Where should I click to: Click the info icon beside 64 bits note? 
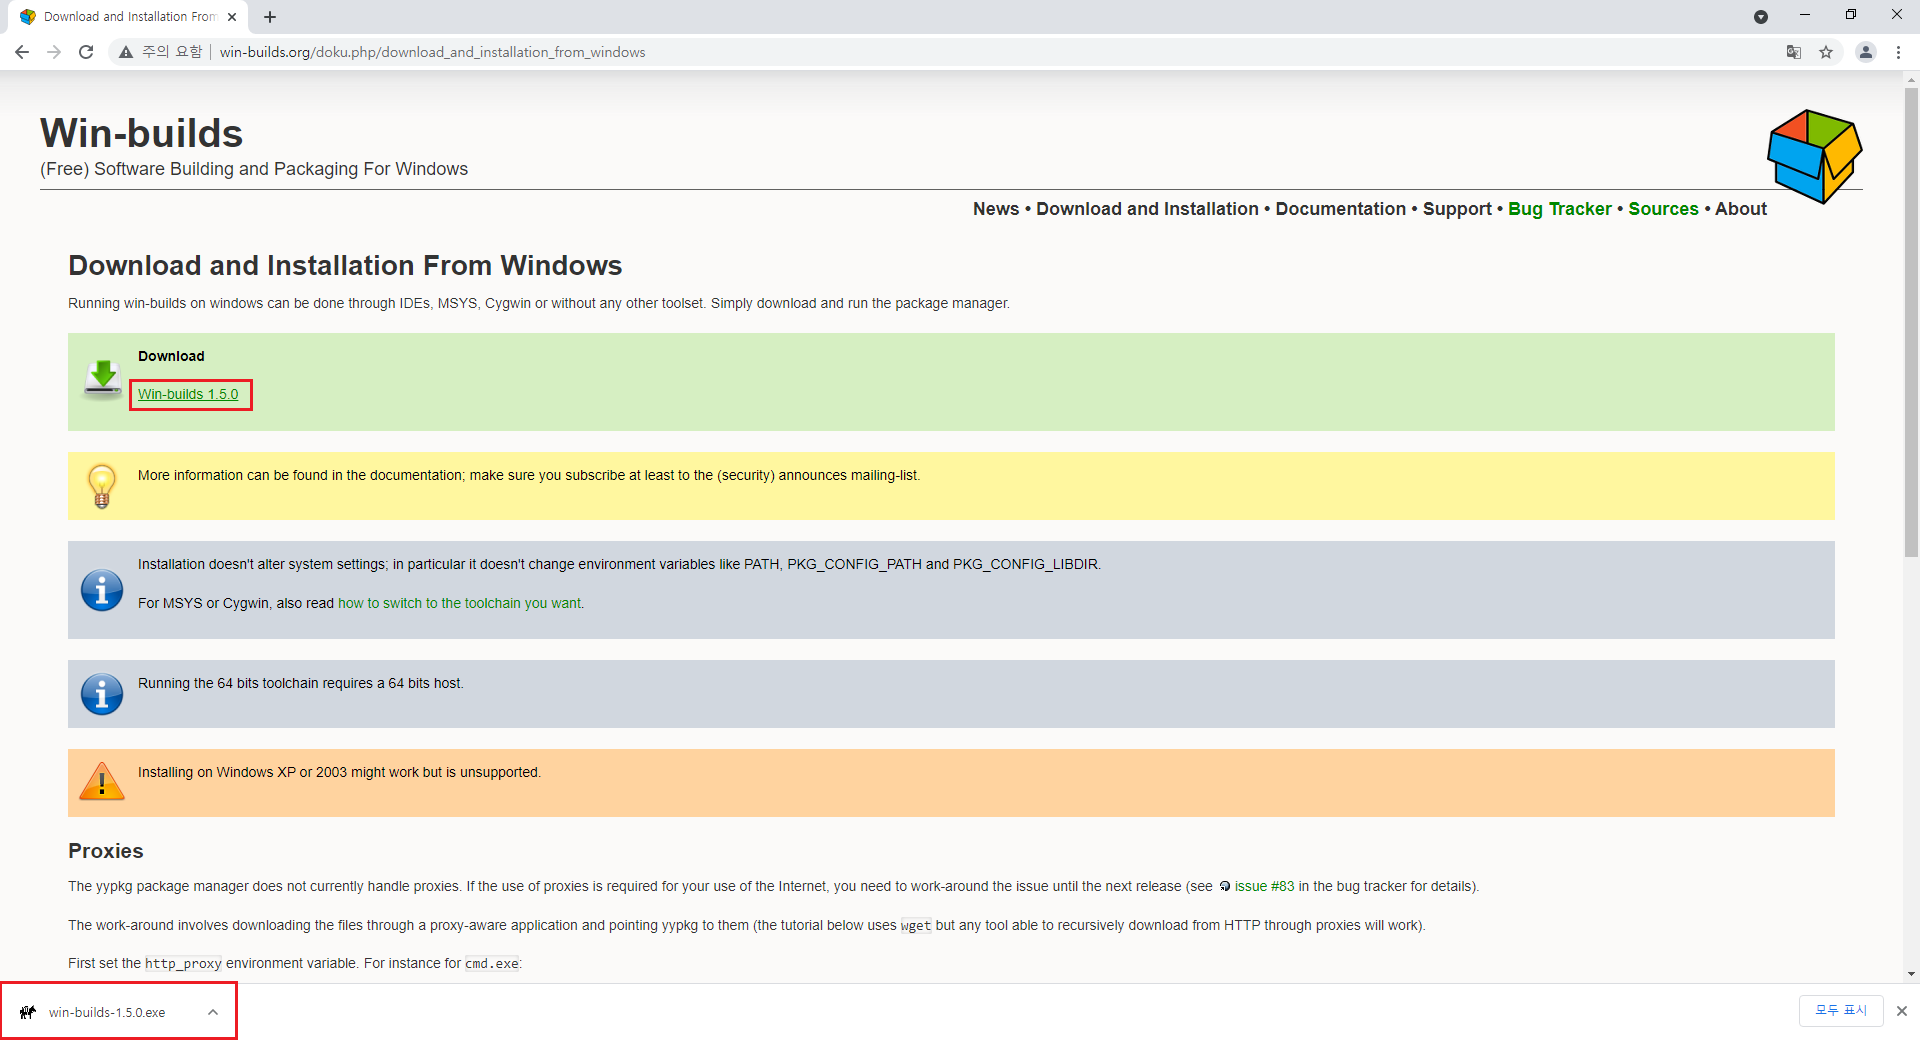click(x=102, y=694)
